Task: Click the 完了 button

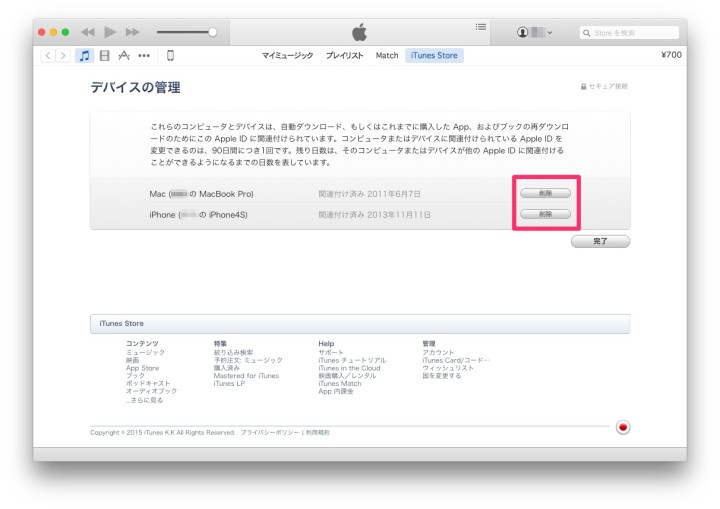Action: pos(600,241)
